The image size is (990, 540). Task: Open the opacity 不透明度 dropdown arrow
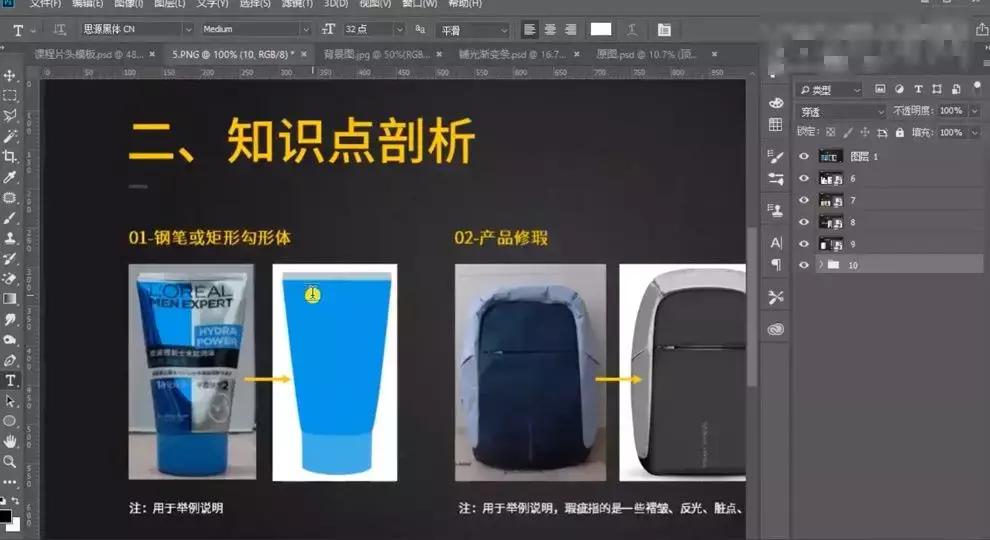pyautogui.click(x=975, y=111)
